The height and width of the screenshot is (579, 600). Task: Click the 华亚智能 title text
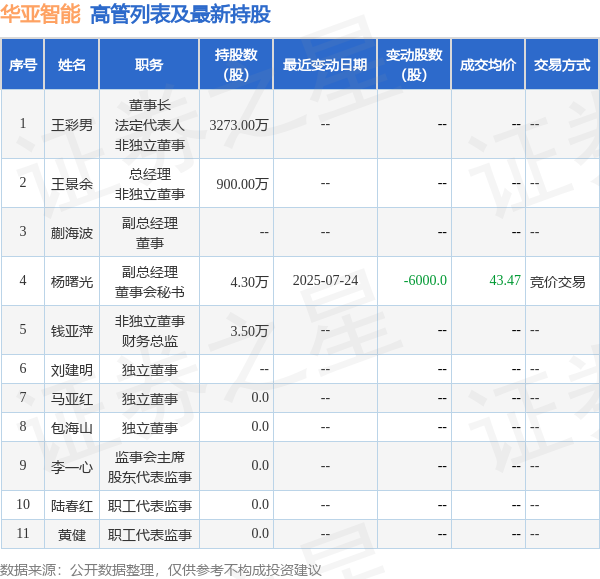[x=40, y=14]
